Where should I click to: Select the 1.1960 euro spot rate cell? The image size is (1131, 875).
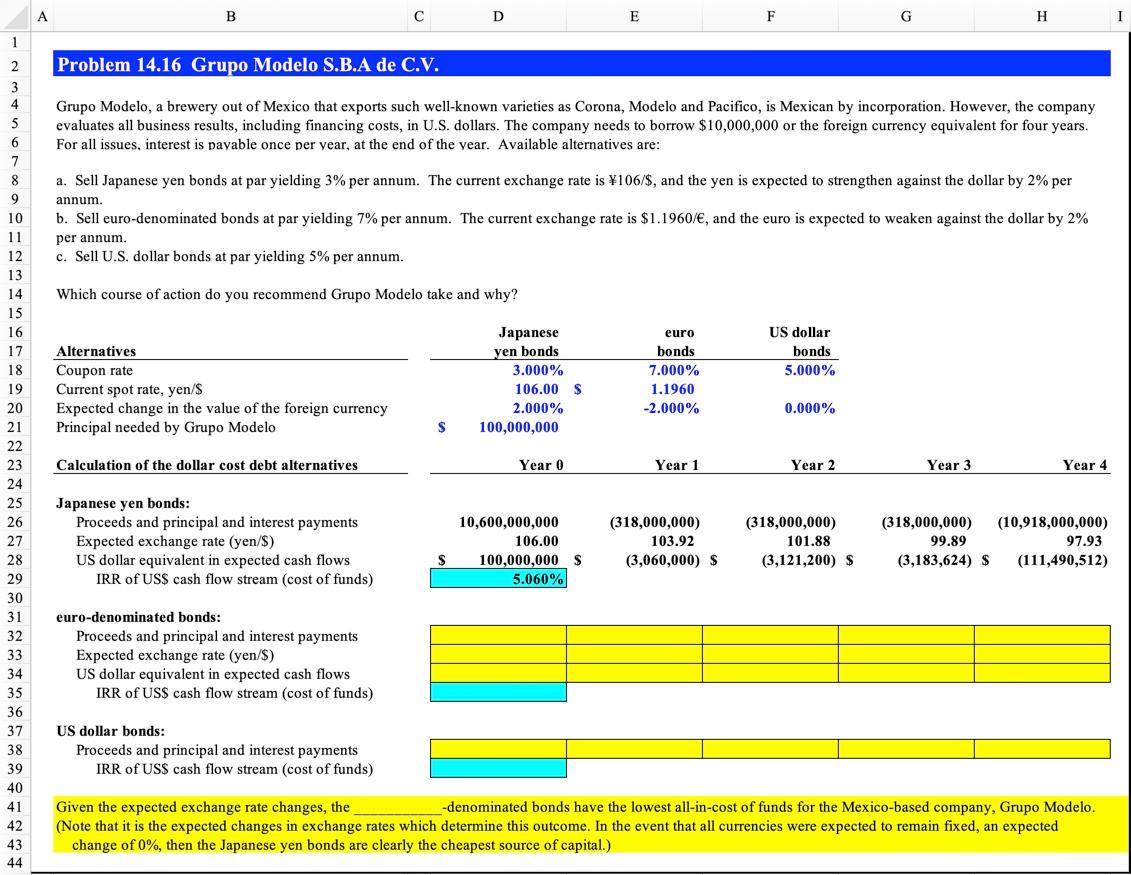point(634,389)
